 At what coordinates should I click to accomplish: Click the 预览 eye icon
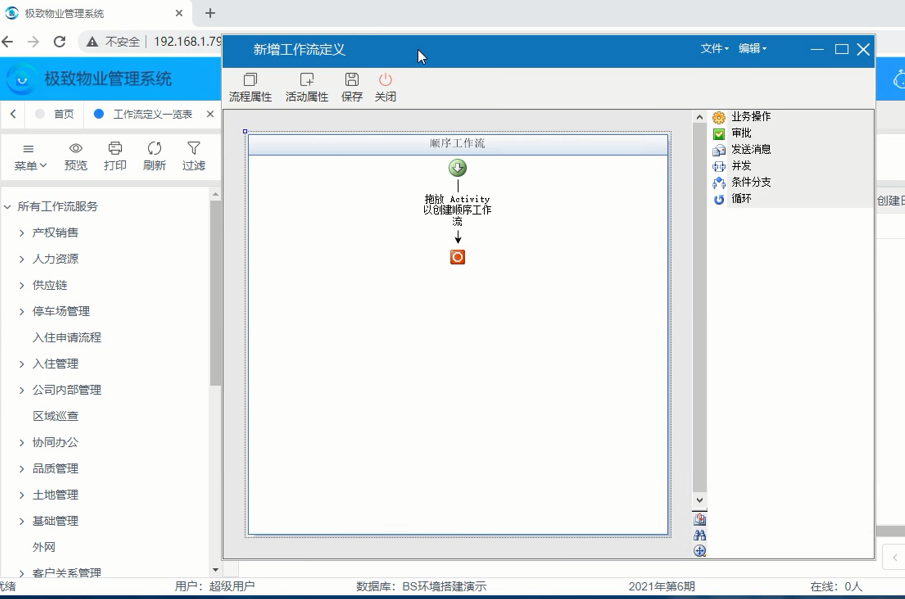point(76,148)
